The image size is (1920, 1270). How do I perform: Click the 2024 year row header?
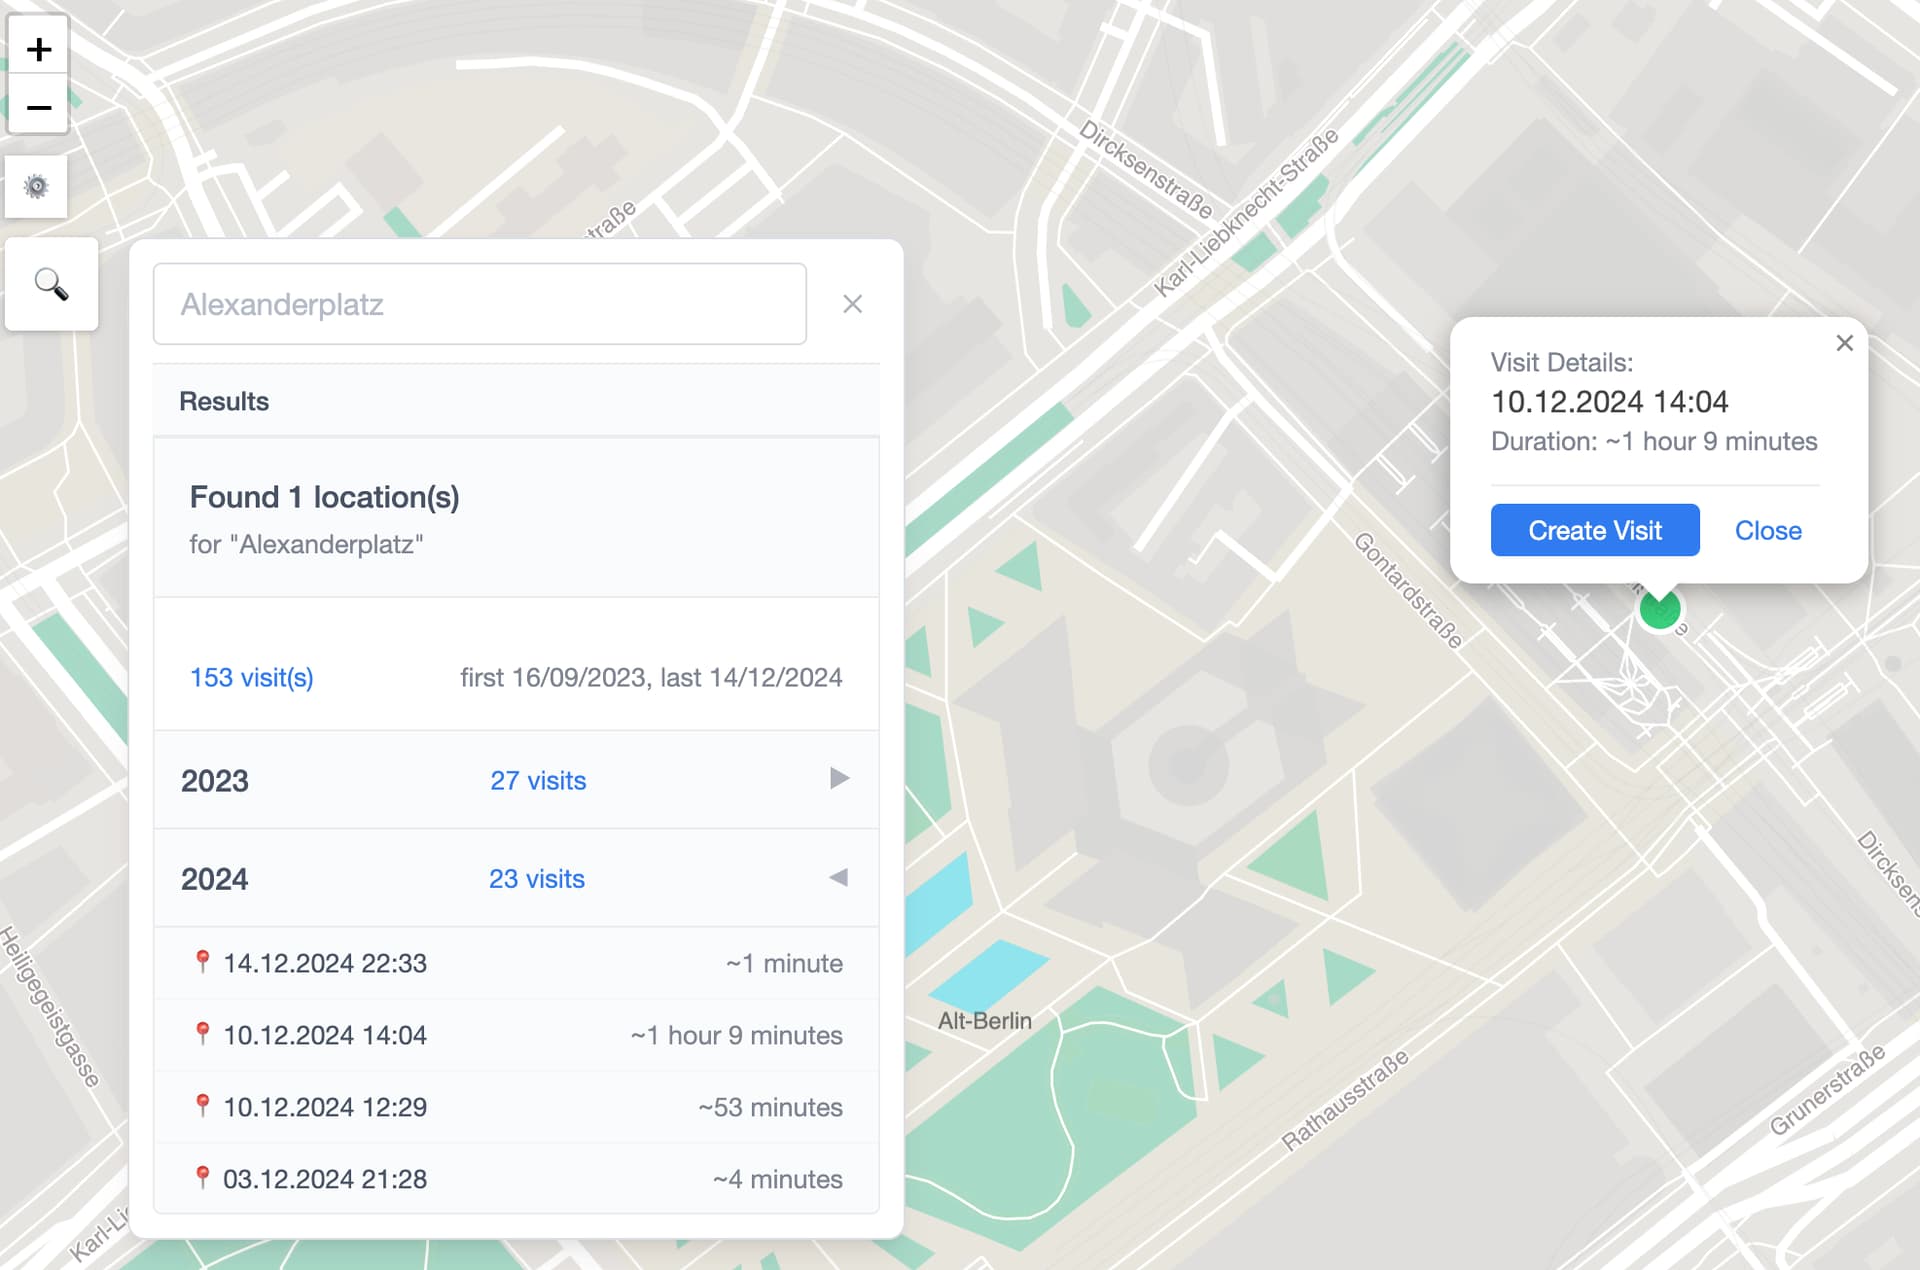[x=215, y=879]
